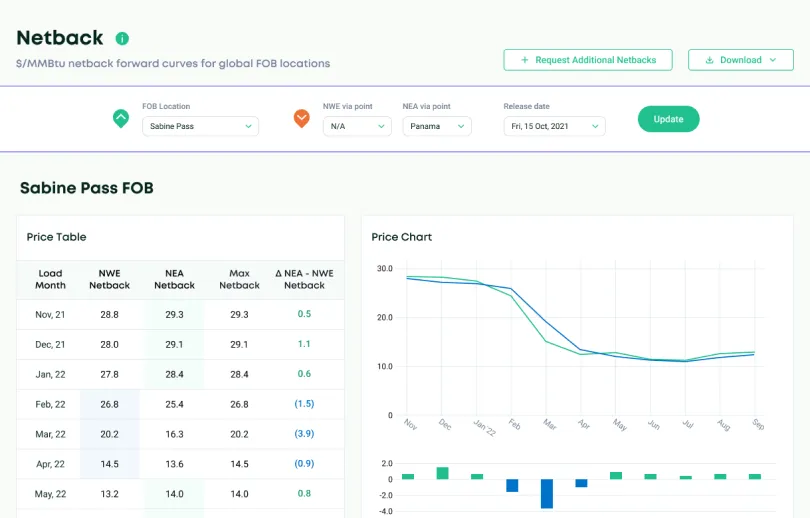Open the Release date Fri, 15 Oct, 2021 dropdown
Image resolution: width=810 pixels, height=518 pixels.
(x=554, y=126)
